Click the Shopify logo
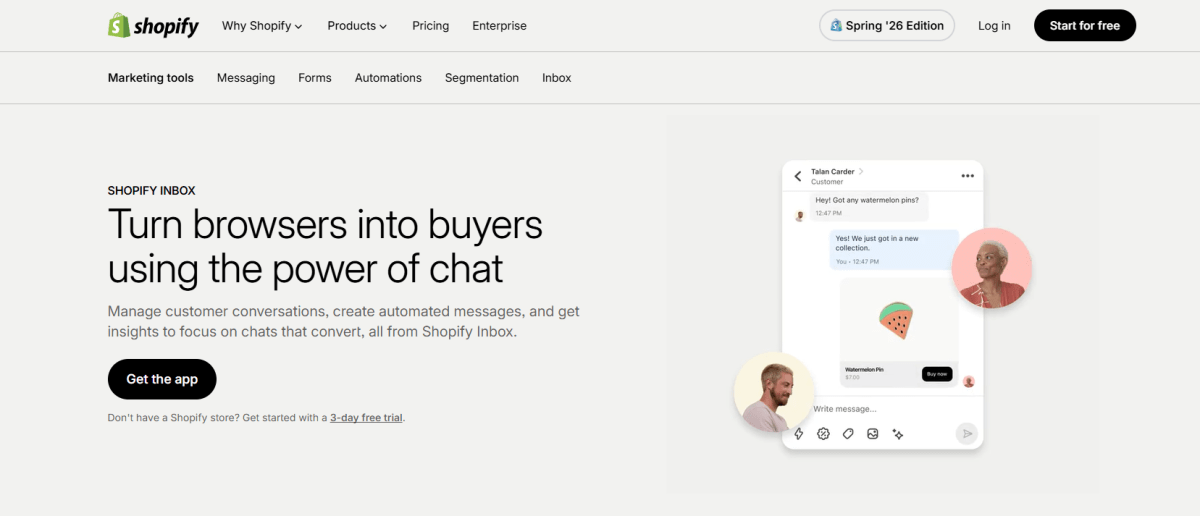This screenshot has height=516, width=1200. [x=153, y=26]
